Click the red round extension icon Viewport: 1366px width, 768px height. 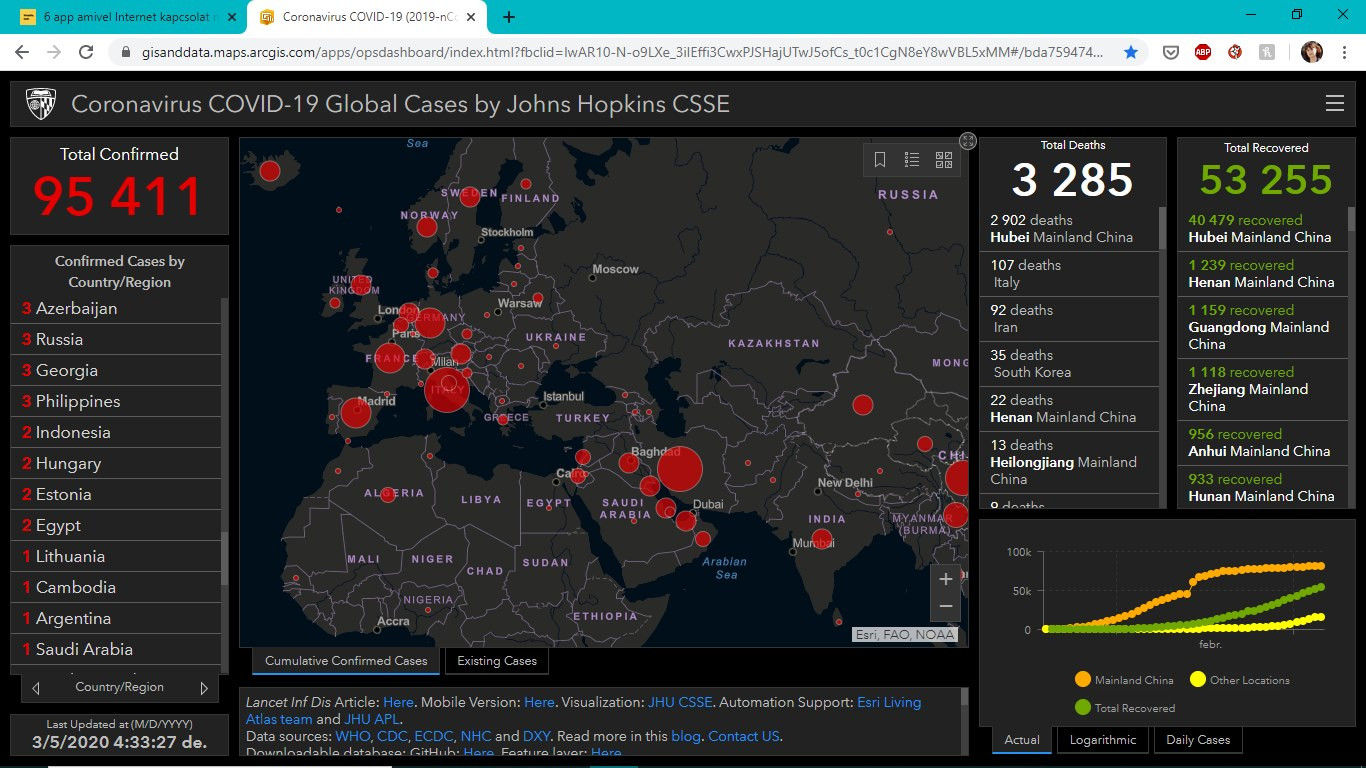(x=1235, y=52)
